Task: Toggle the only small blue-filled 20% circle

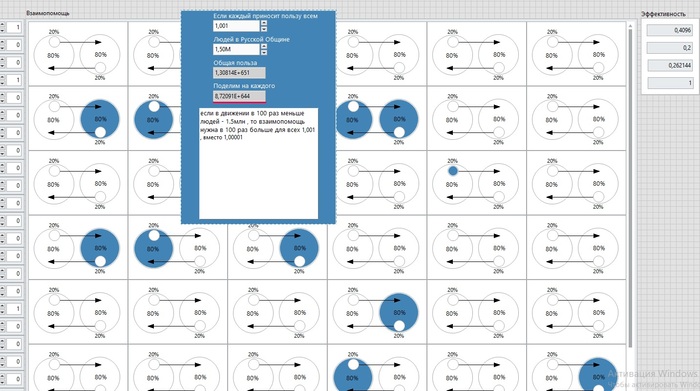Action: tap(453, 171)
